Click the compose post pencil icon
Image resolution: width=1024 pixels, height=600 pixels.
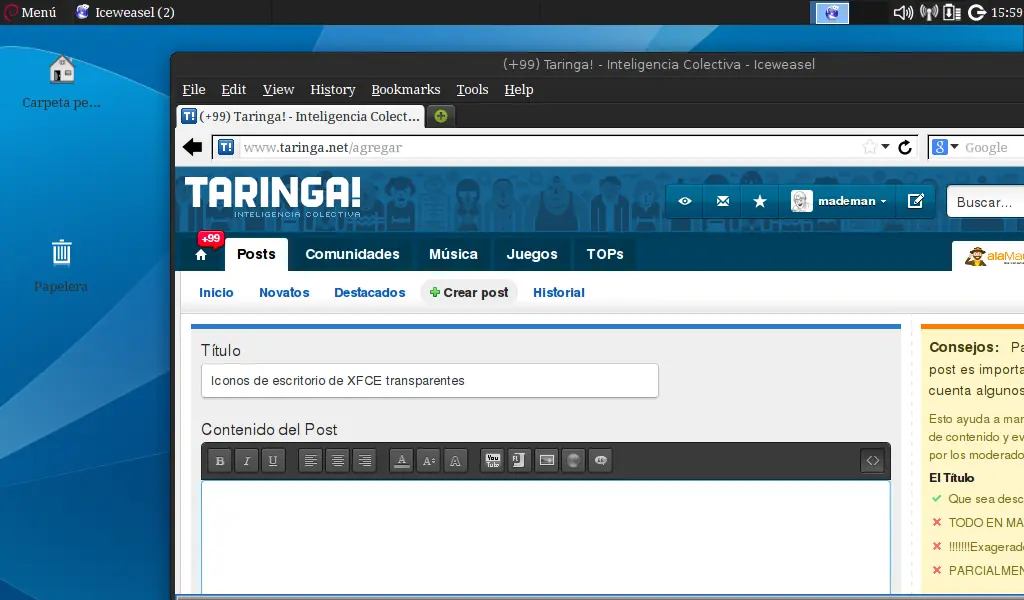pyautogui.click(x=916, y=201)
